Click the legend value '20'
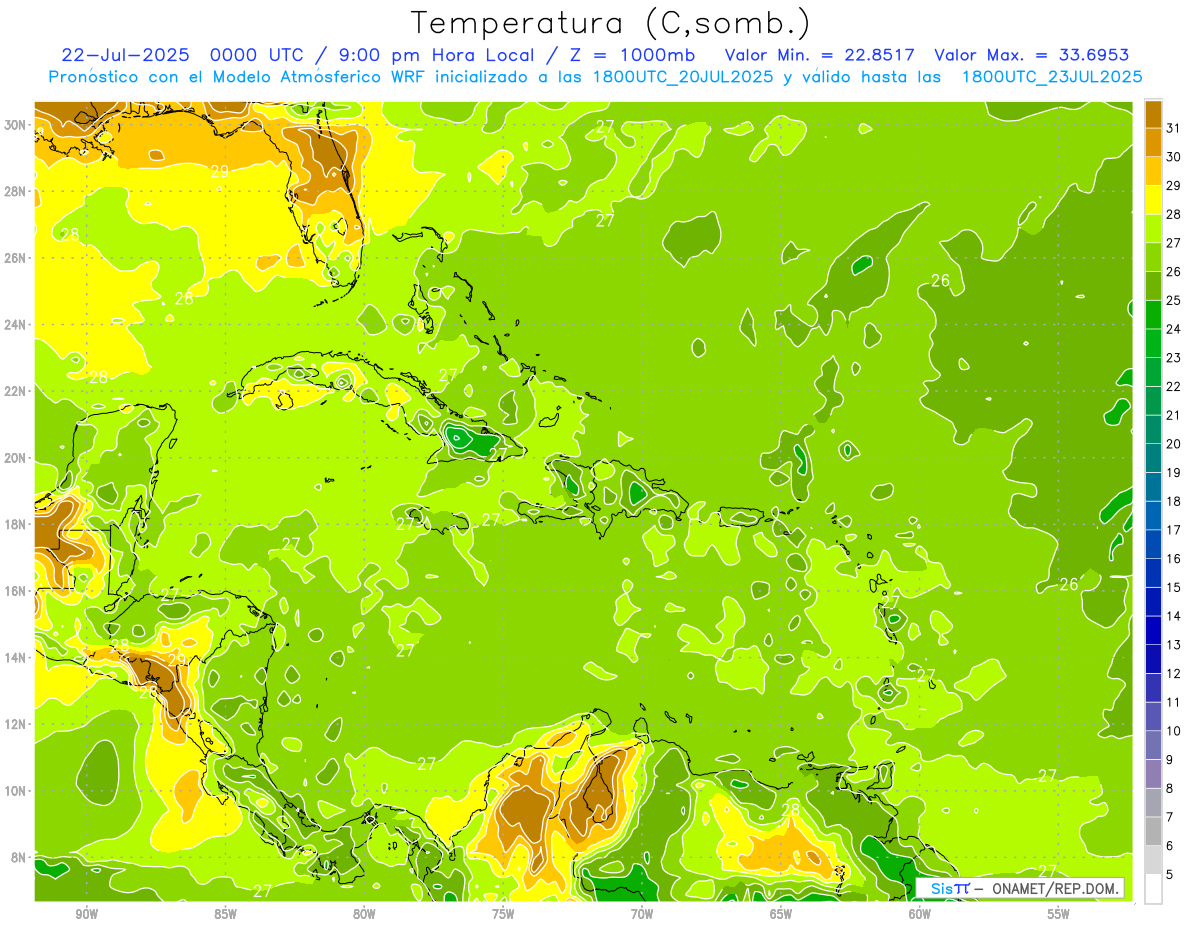 pos(1174,444)
